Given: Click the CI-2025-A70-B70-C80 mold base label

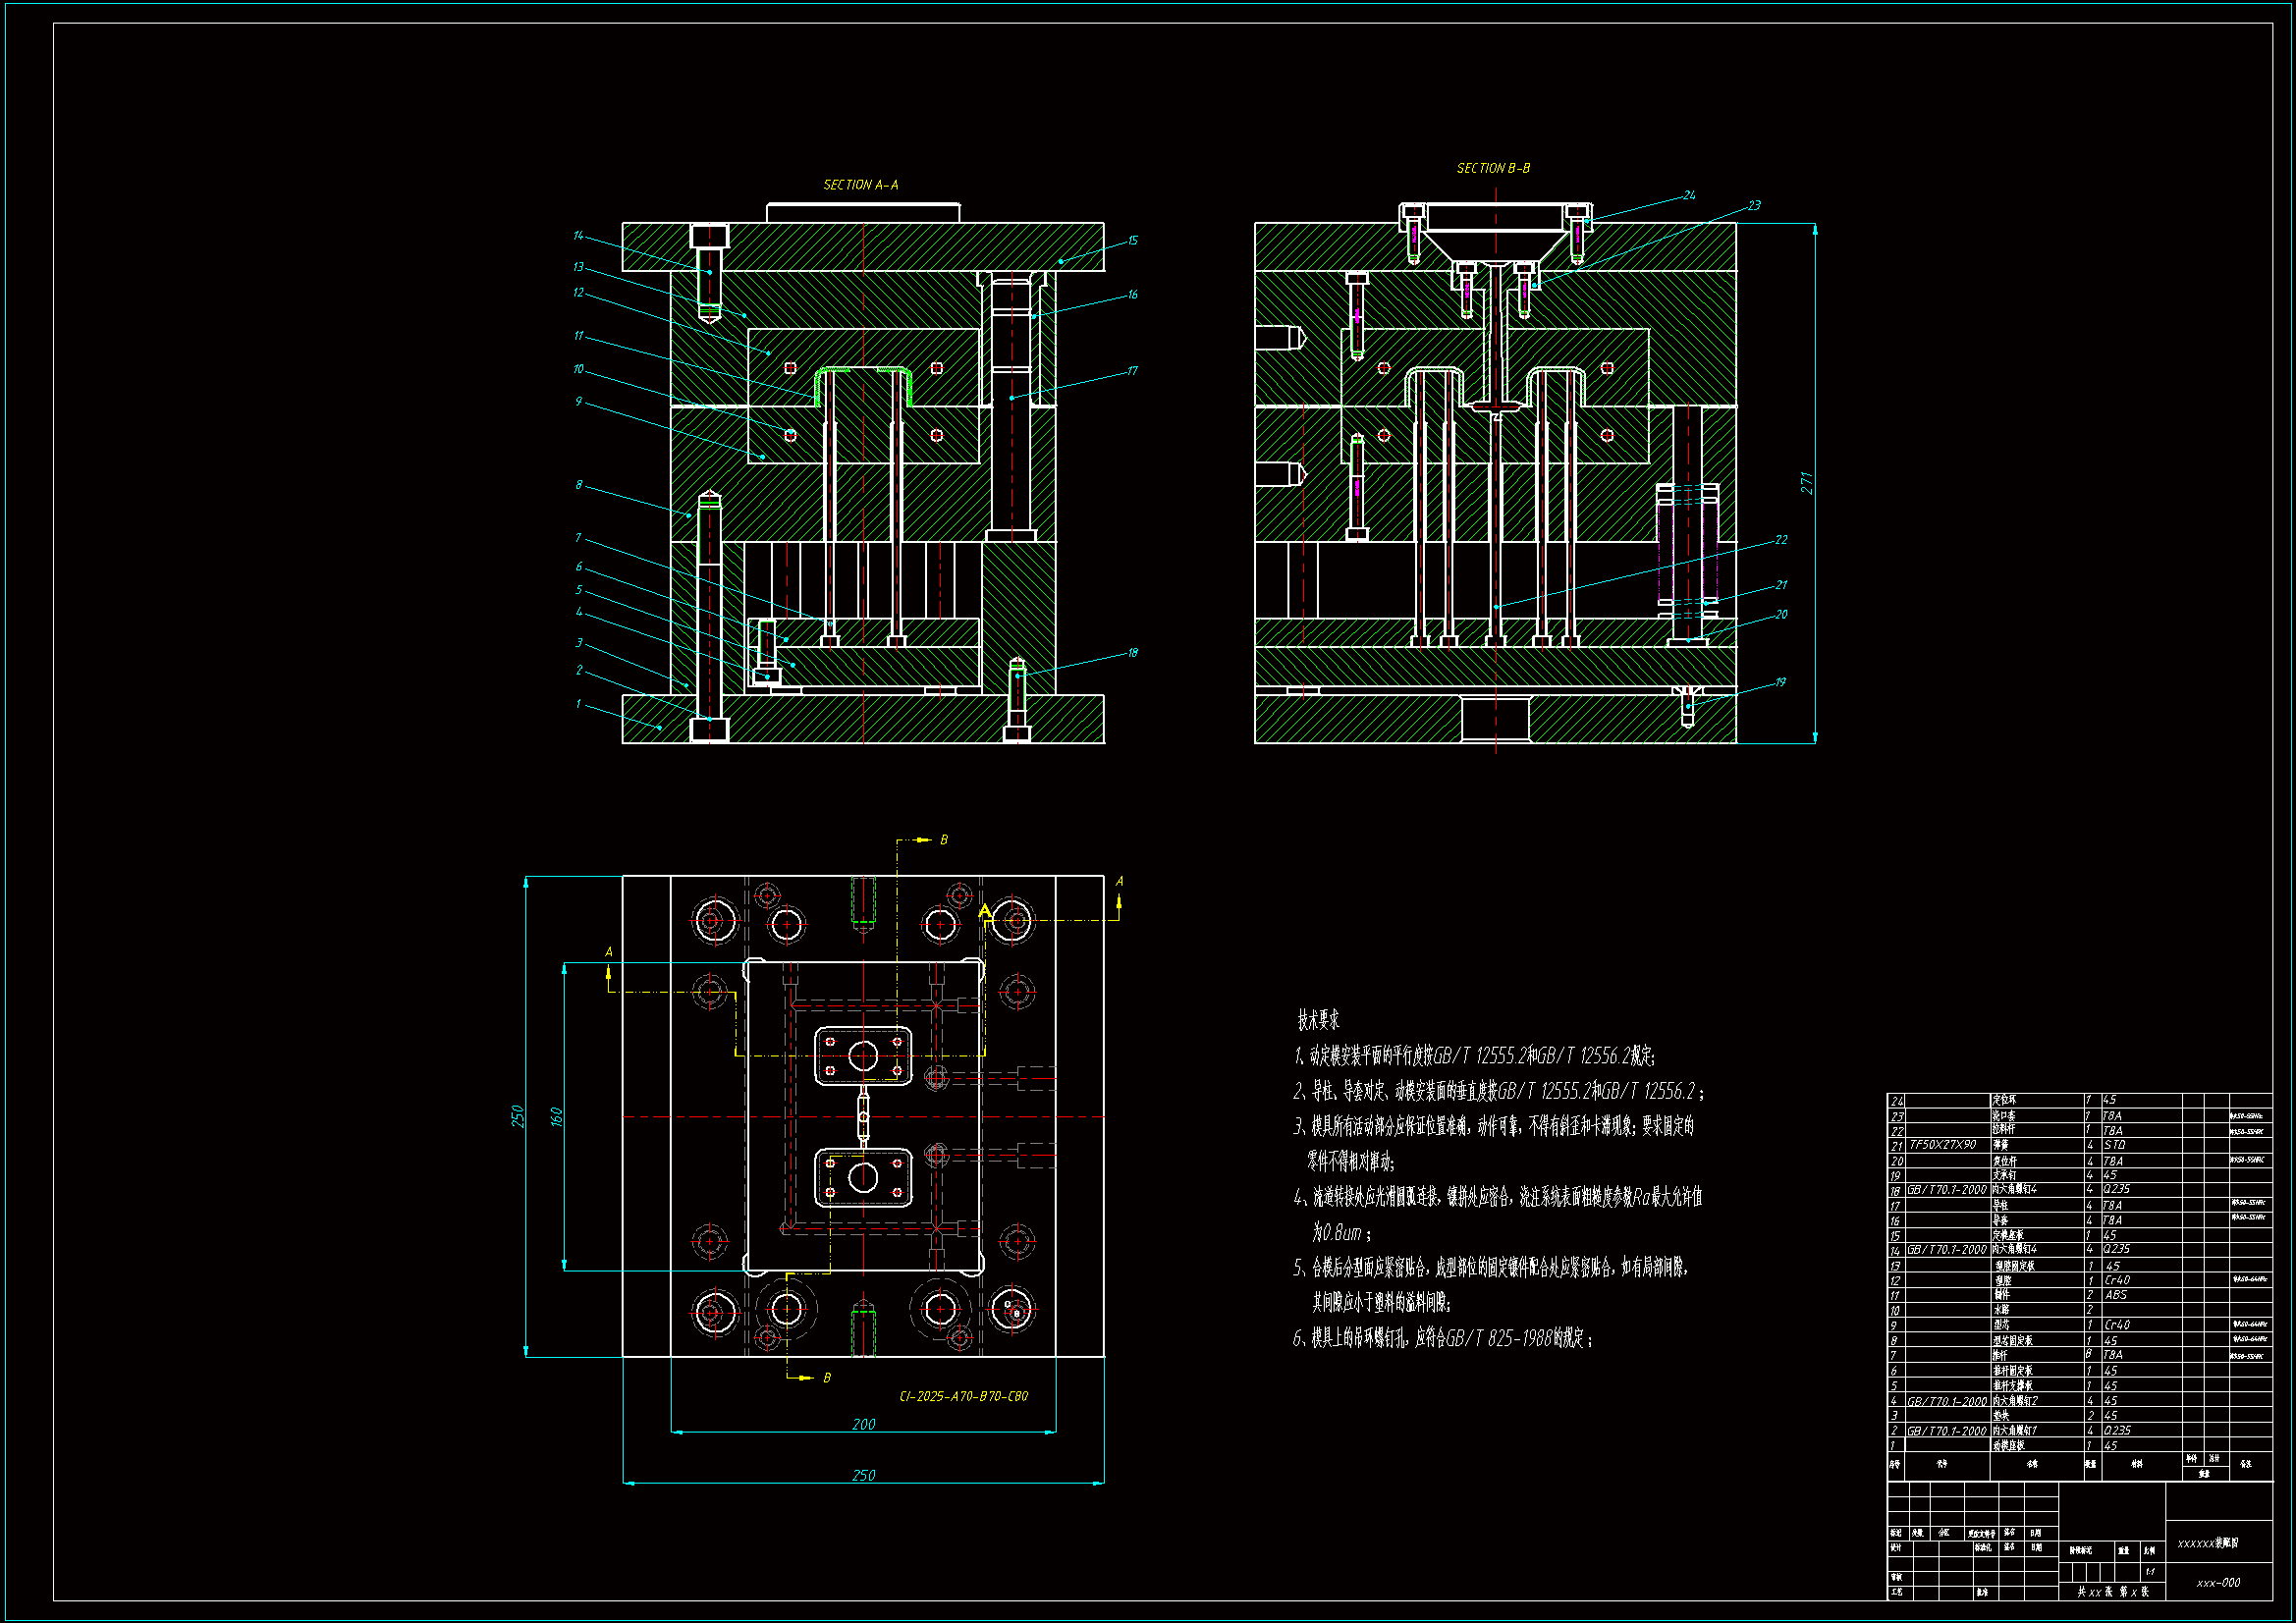Looking at the screenshot, I should coord(963,1396).
